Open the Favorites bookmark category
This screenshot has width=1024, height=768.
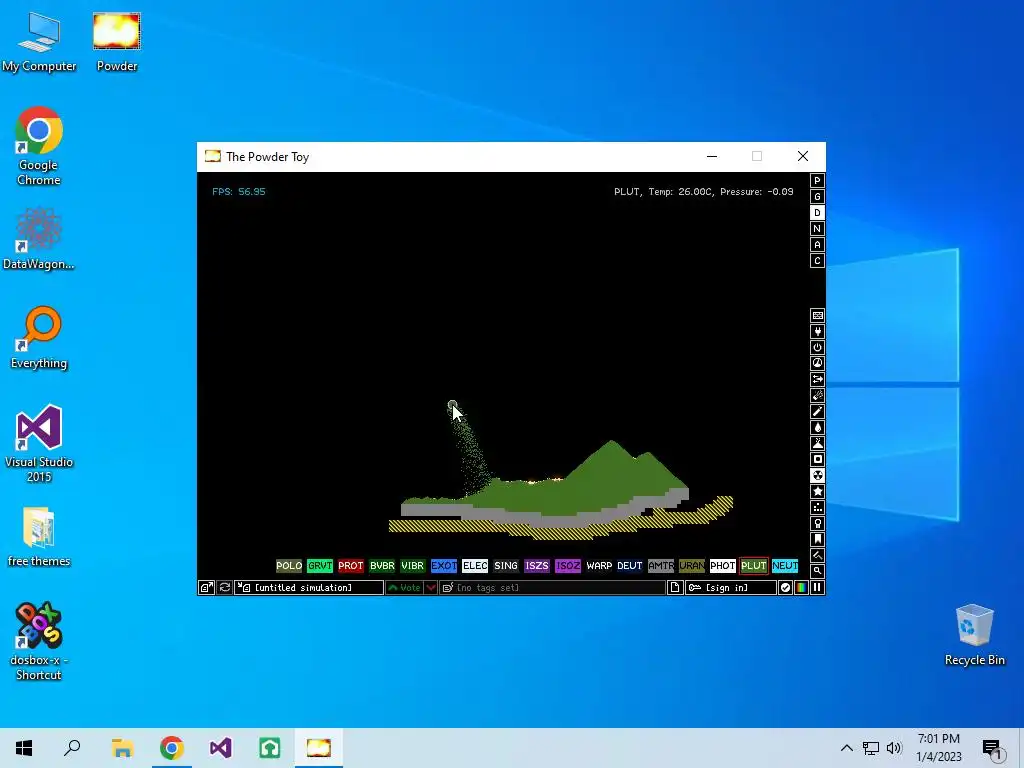[x=817, y=539]
